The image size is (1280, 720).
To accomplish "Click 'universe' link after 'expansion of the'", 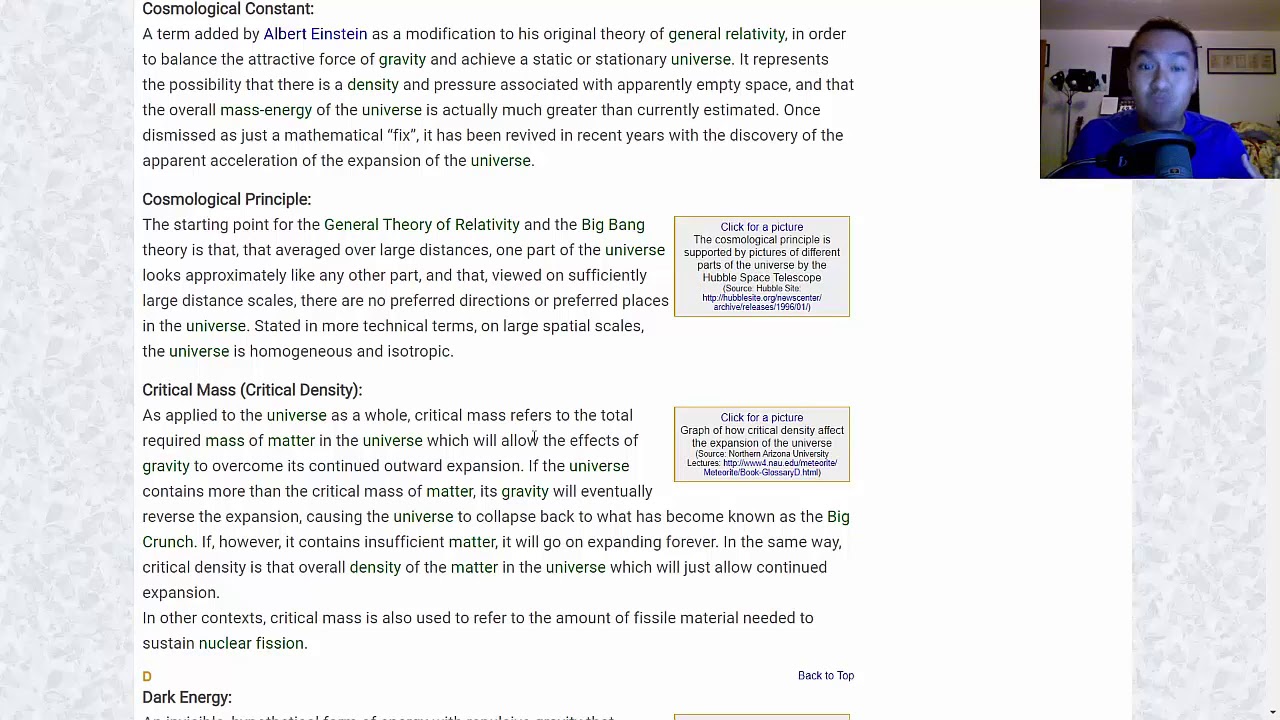I will pyautogui.click(x=500, y=161).
